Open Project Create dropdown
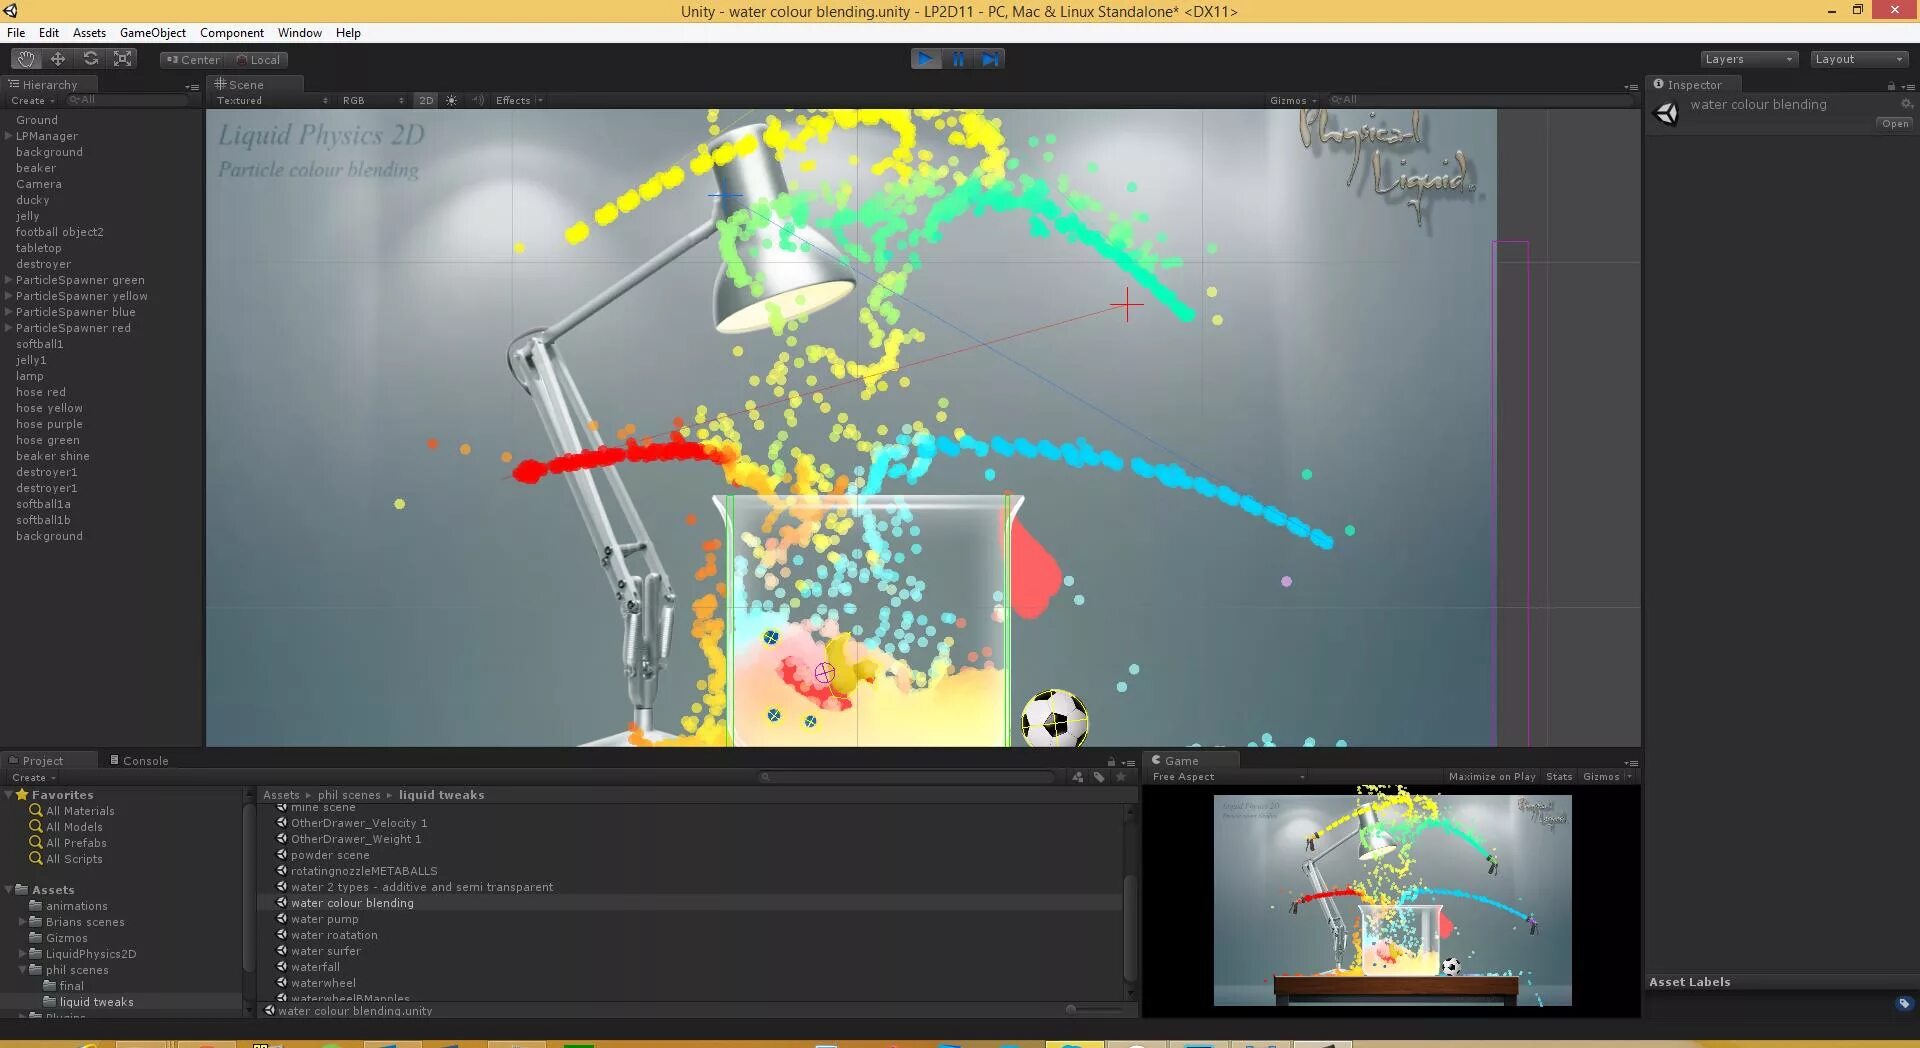 click(33, 777)
